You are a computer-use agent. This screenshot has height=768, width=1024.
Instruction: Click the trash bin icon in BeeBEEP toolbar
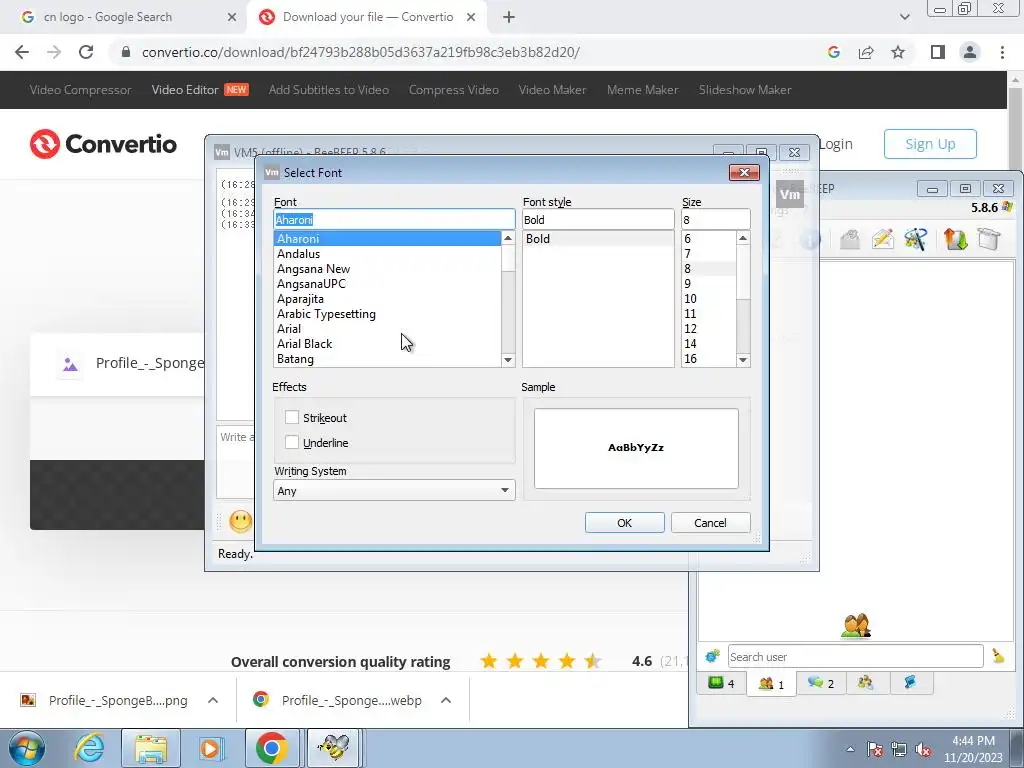click(989, 239)
